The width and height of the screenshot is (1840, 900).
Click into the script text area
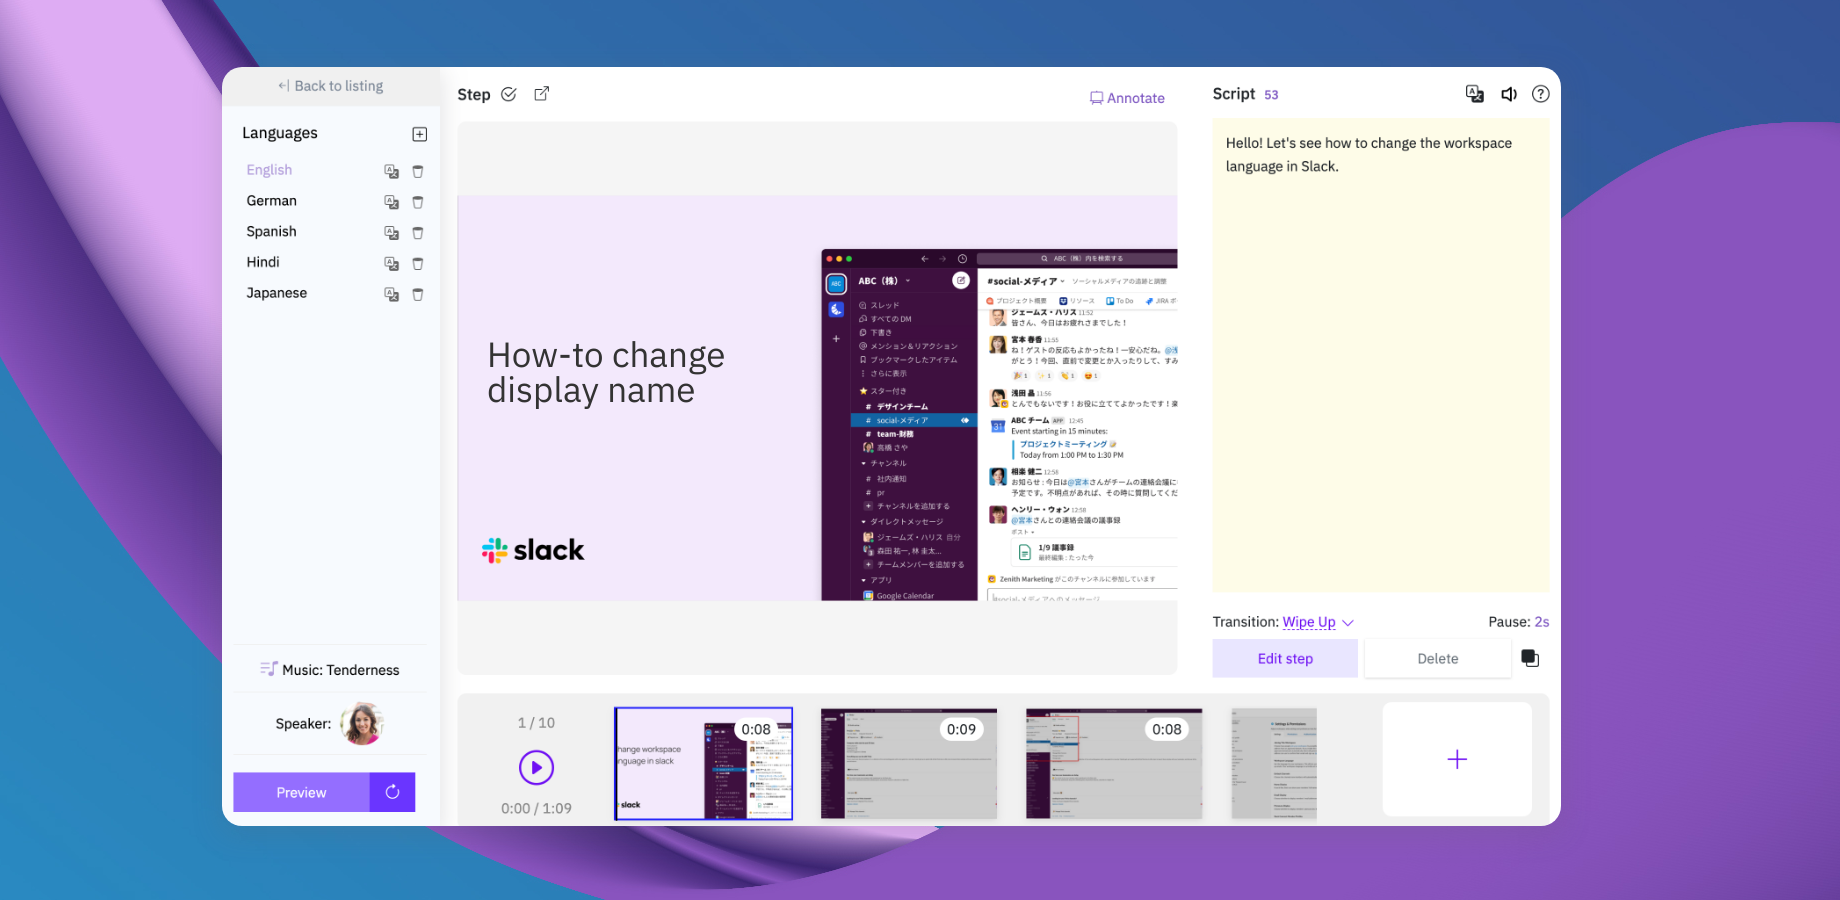point(1381,355)
